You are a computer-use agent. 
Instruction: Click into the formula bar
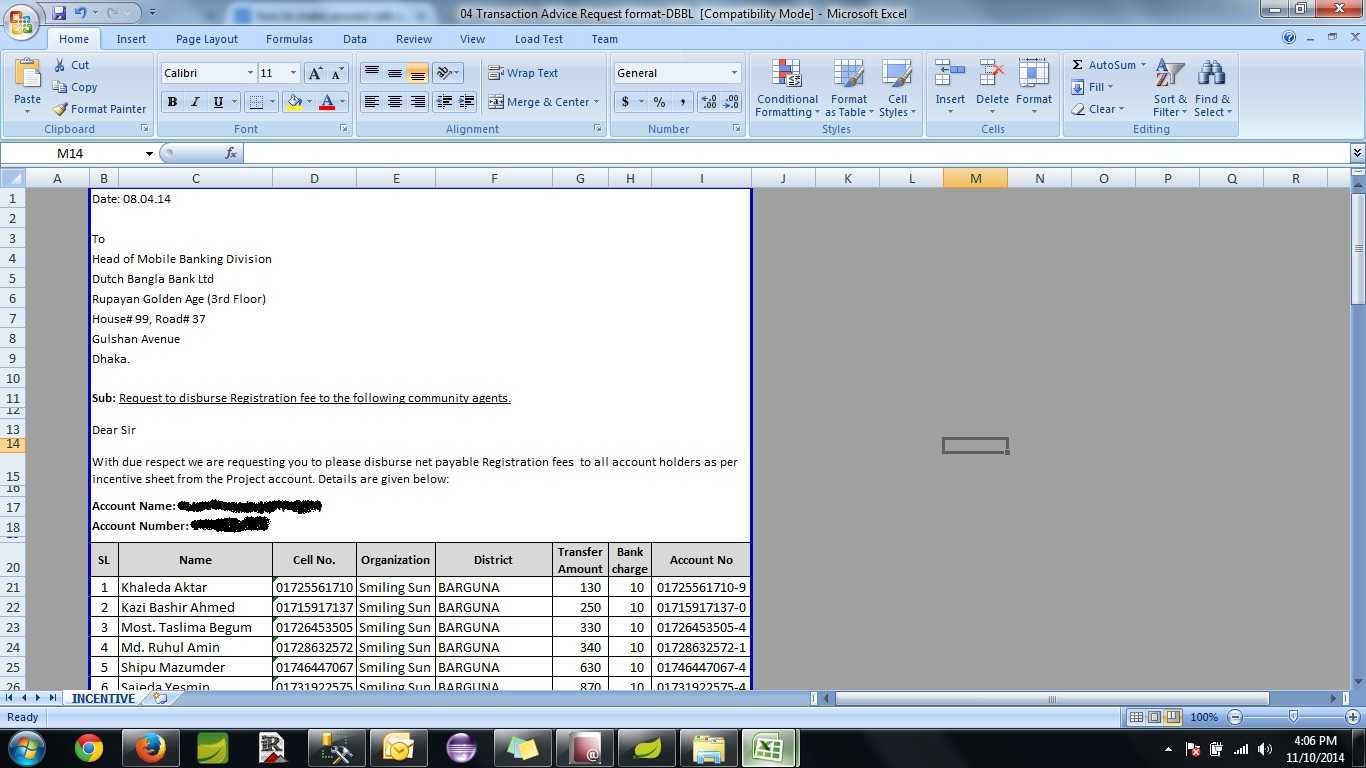pyautogui.click(x=796, y=153)
